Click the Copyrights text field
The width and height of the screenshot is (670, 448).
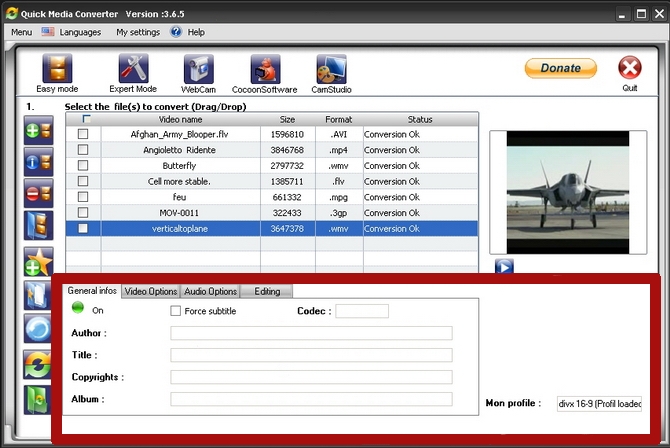311,377
